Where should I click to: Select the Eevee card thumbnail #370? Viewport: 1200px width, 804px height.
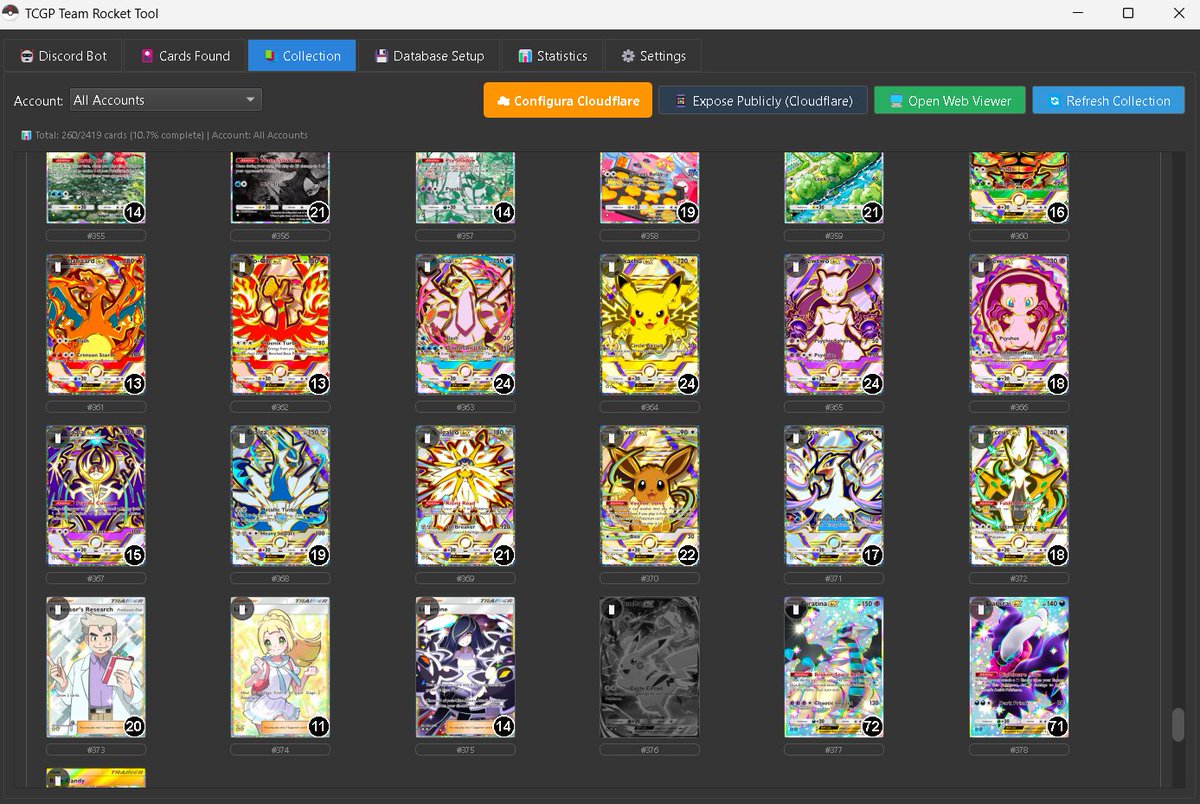pyautogui.click(x=650, y=497)
